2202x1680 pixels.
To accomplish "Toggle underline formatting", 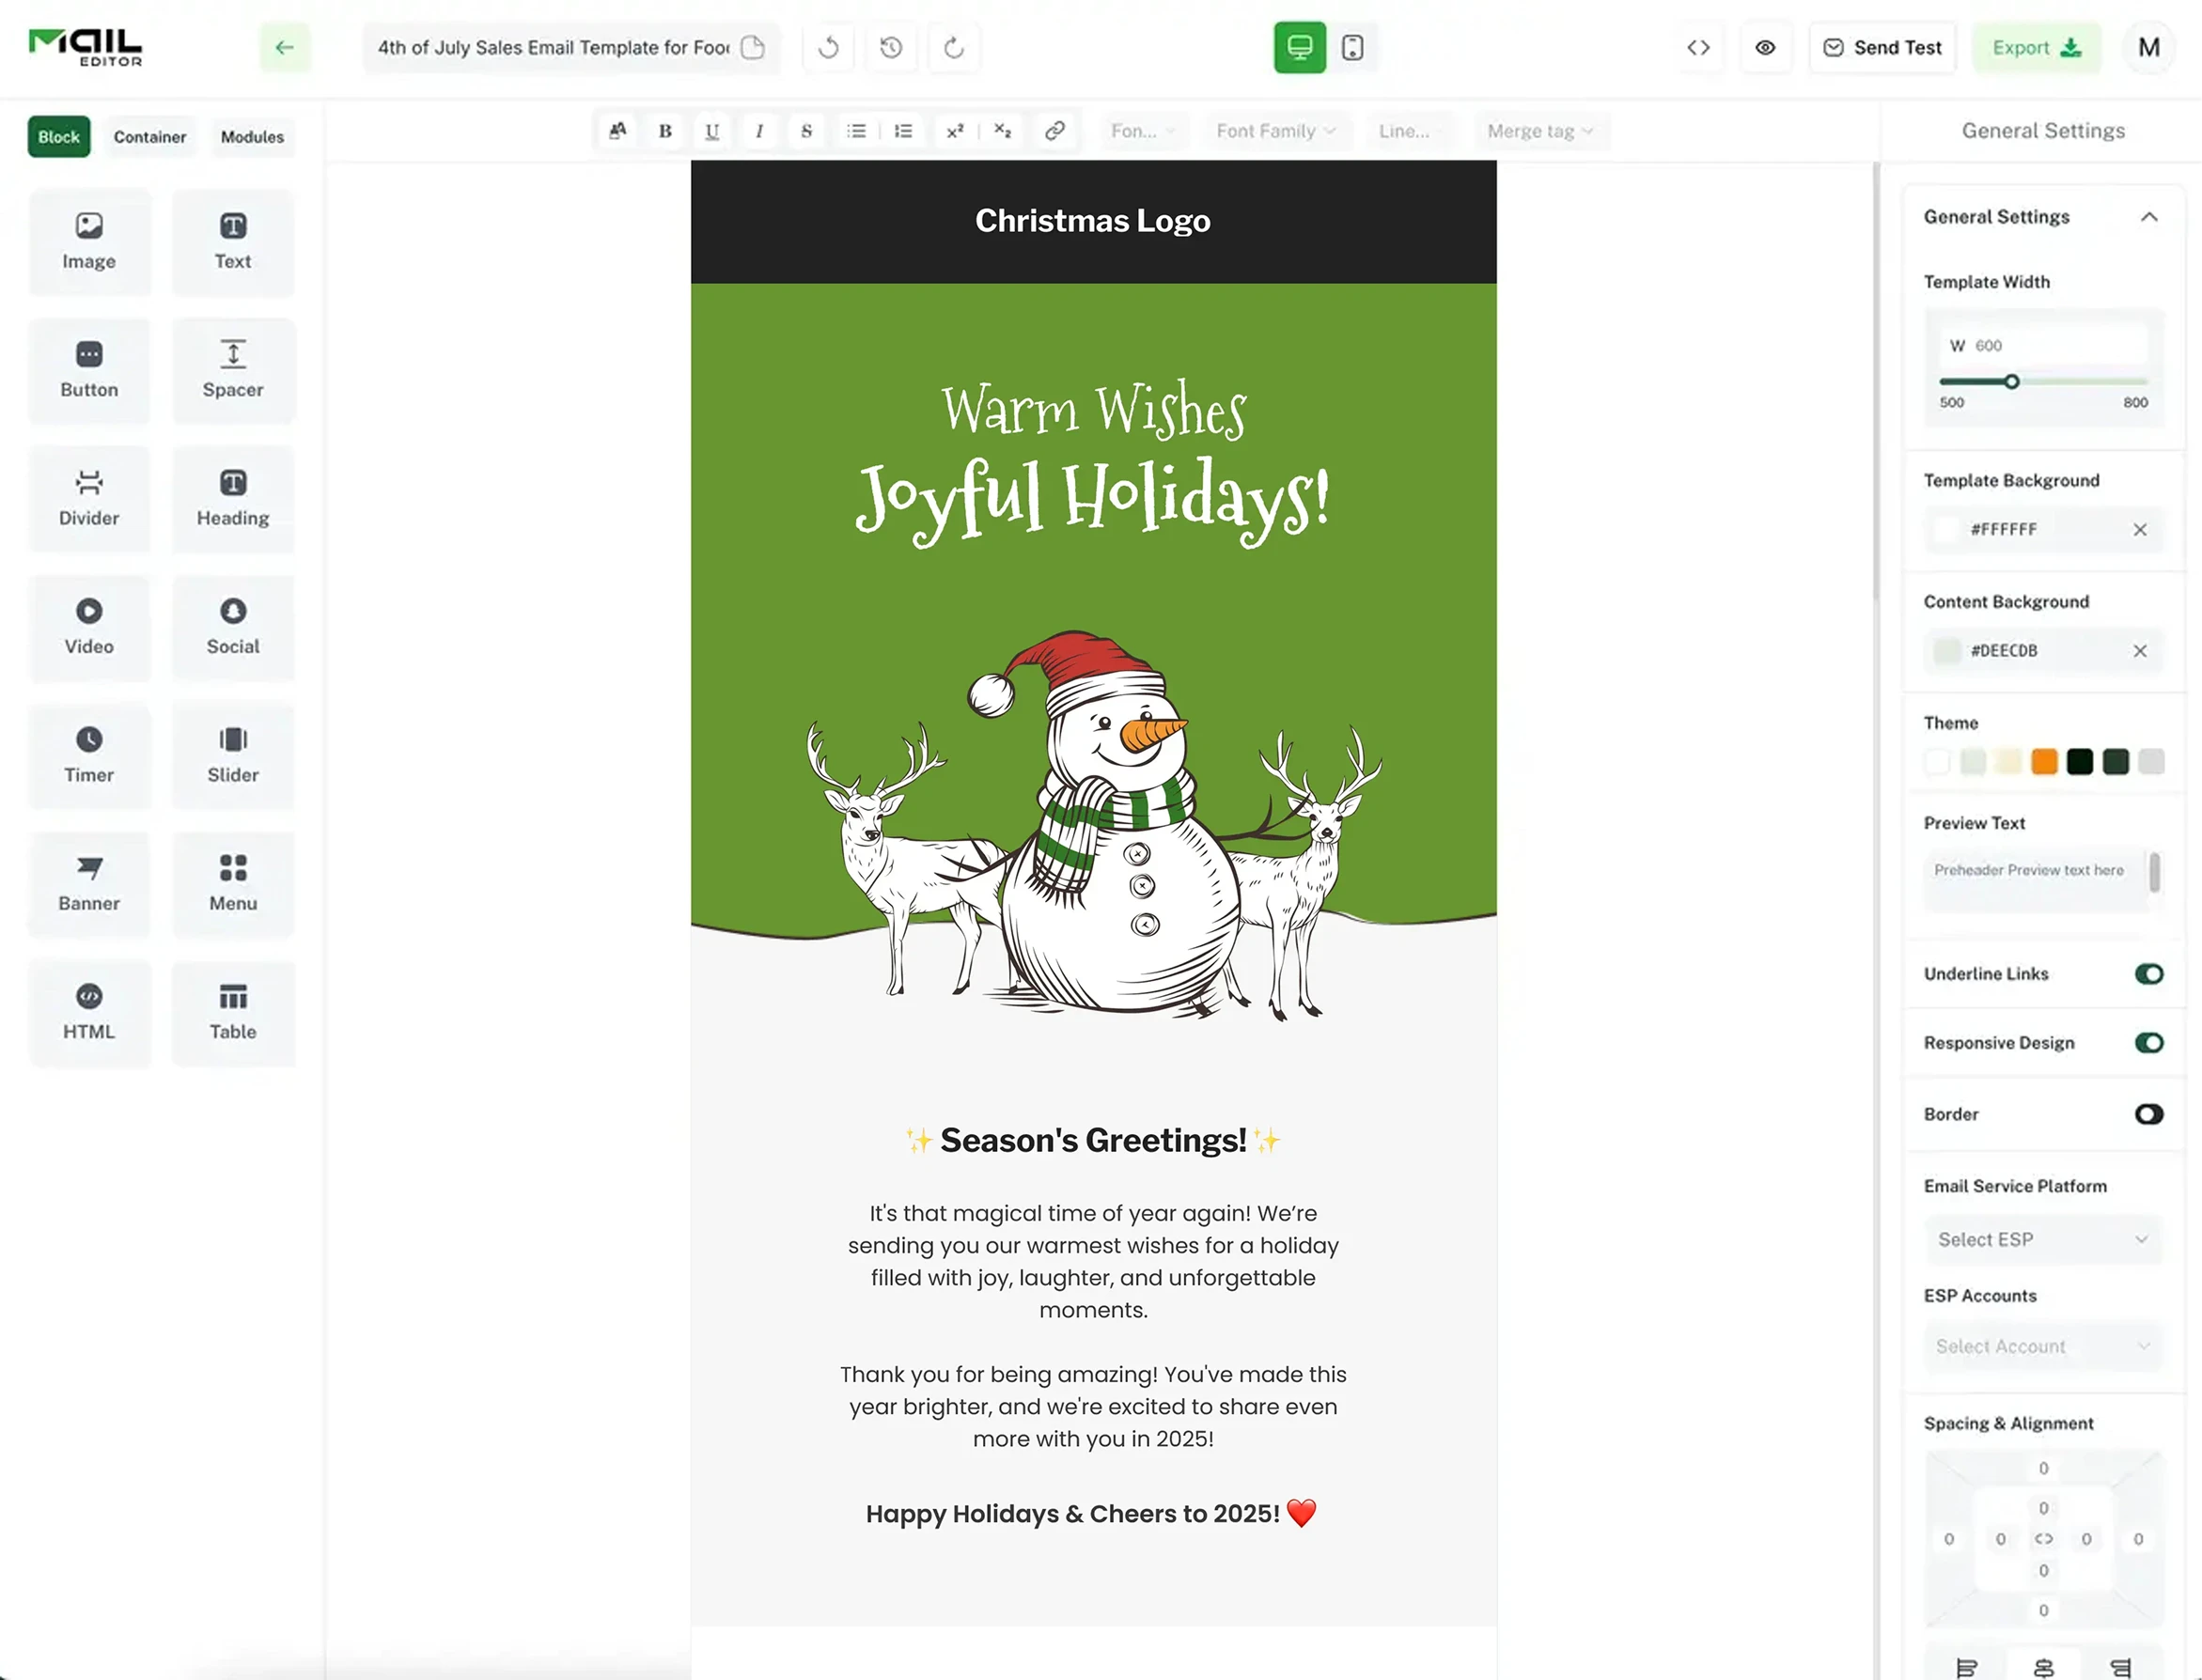I will coord(712,131).
